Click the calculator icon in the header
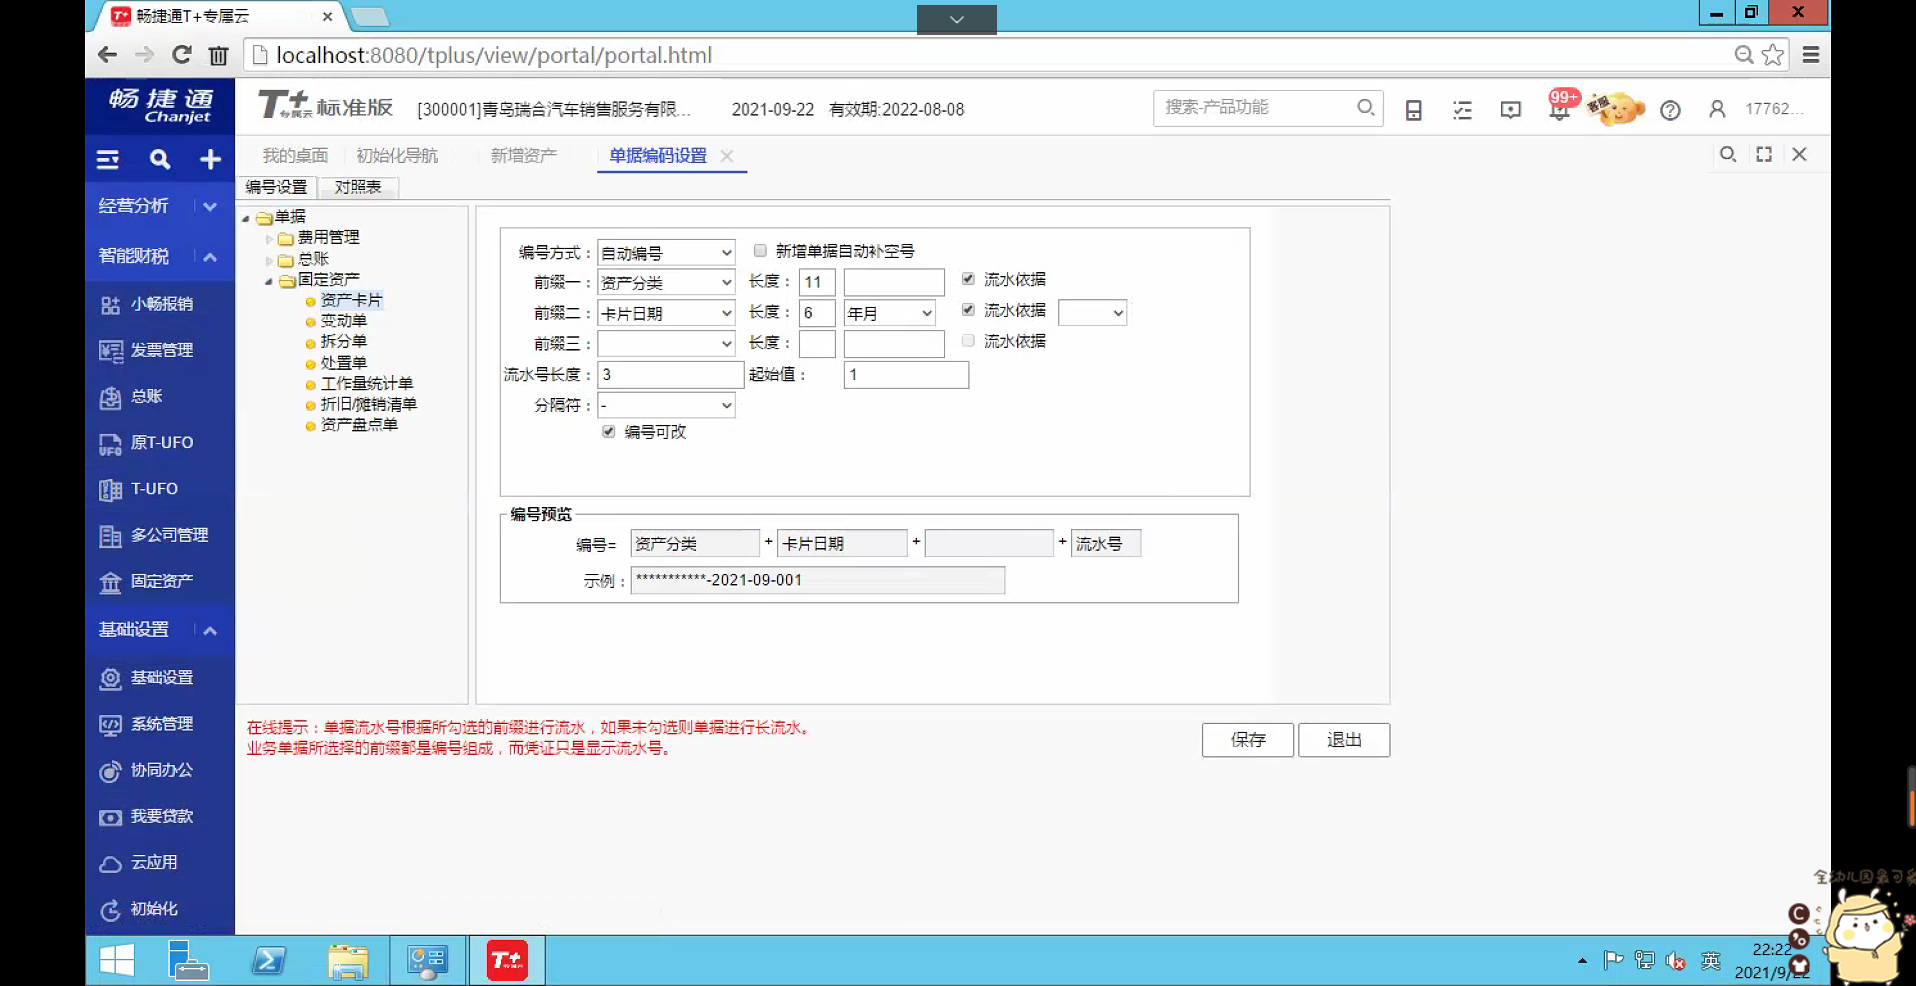 (1413, 110)
